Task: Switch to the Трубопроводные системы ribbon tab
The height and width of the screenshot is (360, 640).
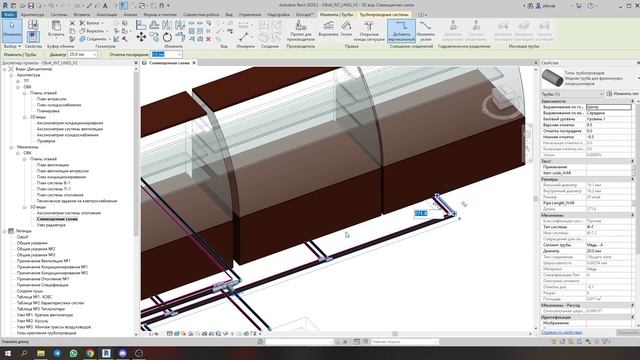Action: point(384,14)
